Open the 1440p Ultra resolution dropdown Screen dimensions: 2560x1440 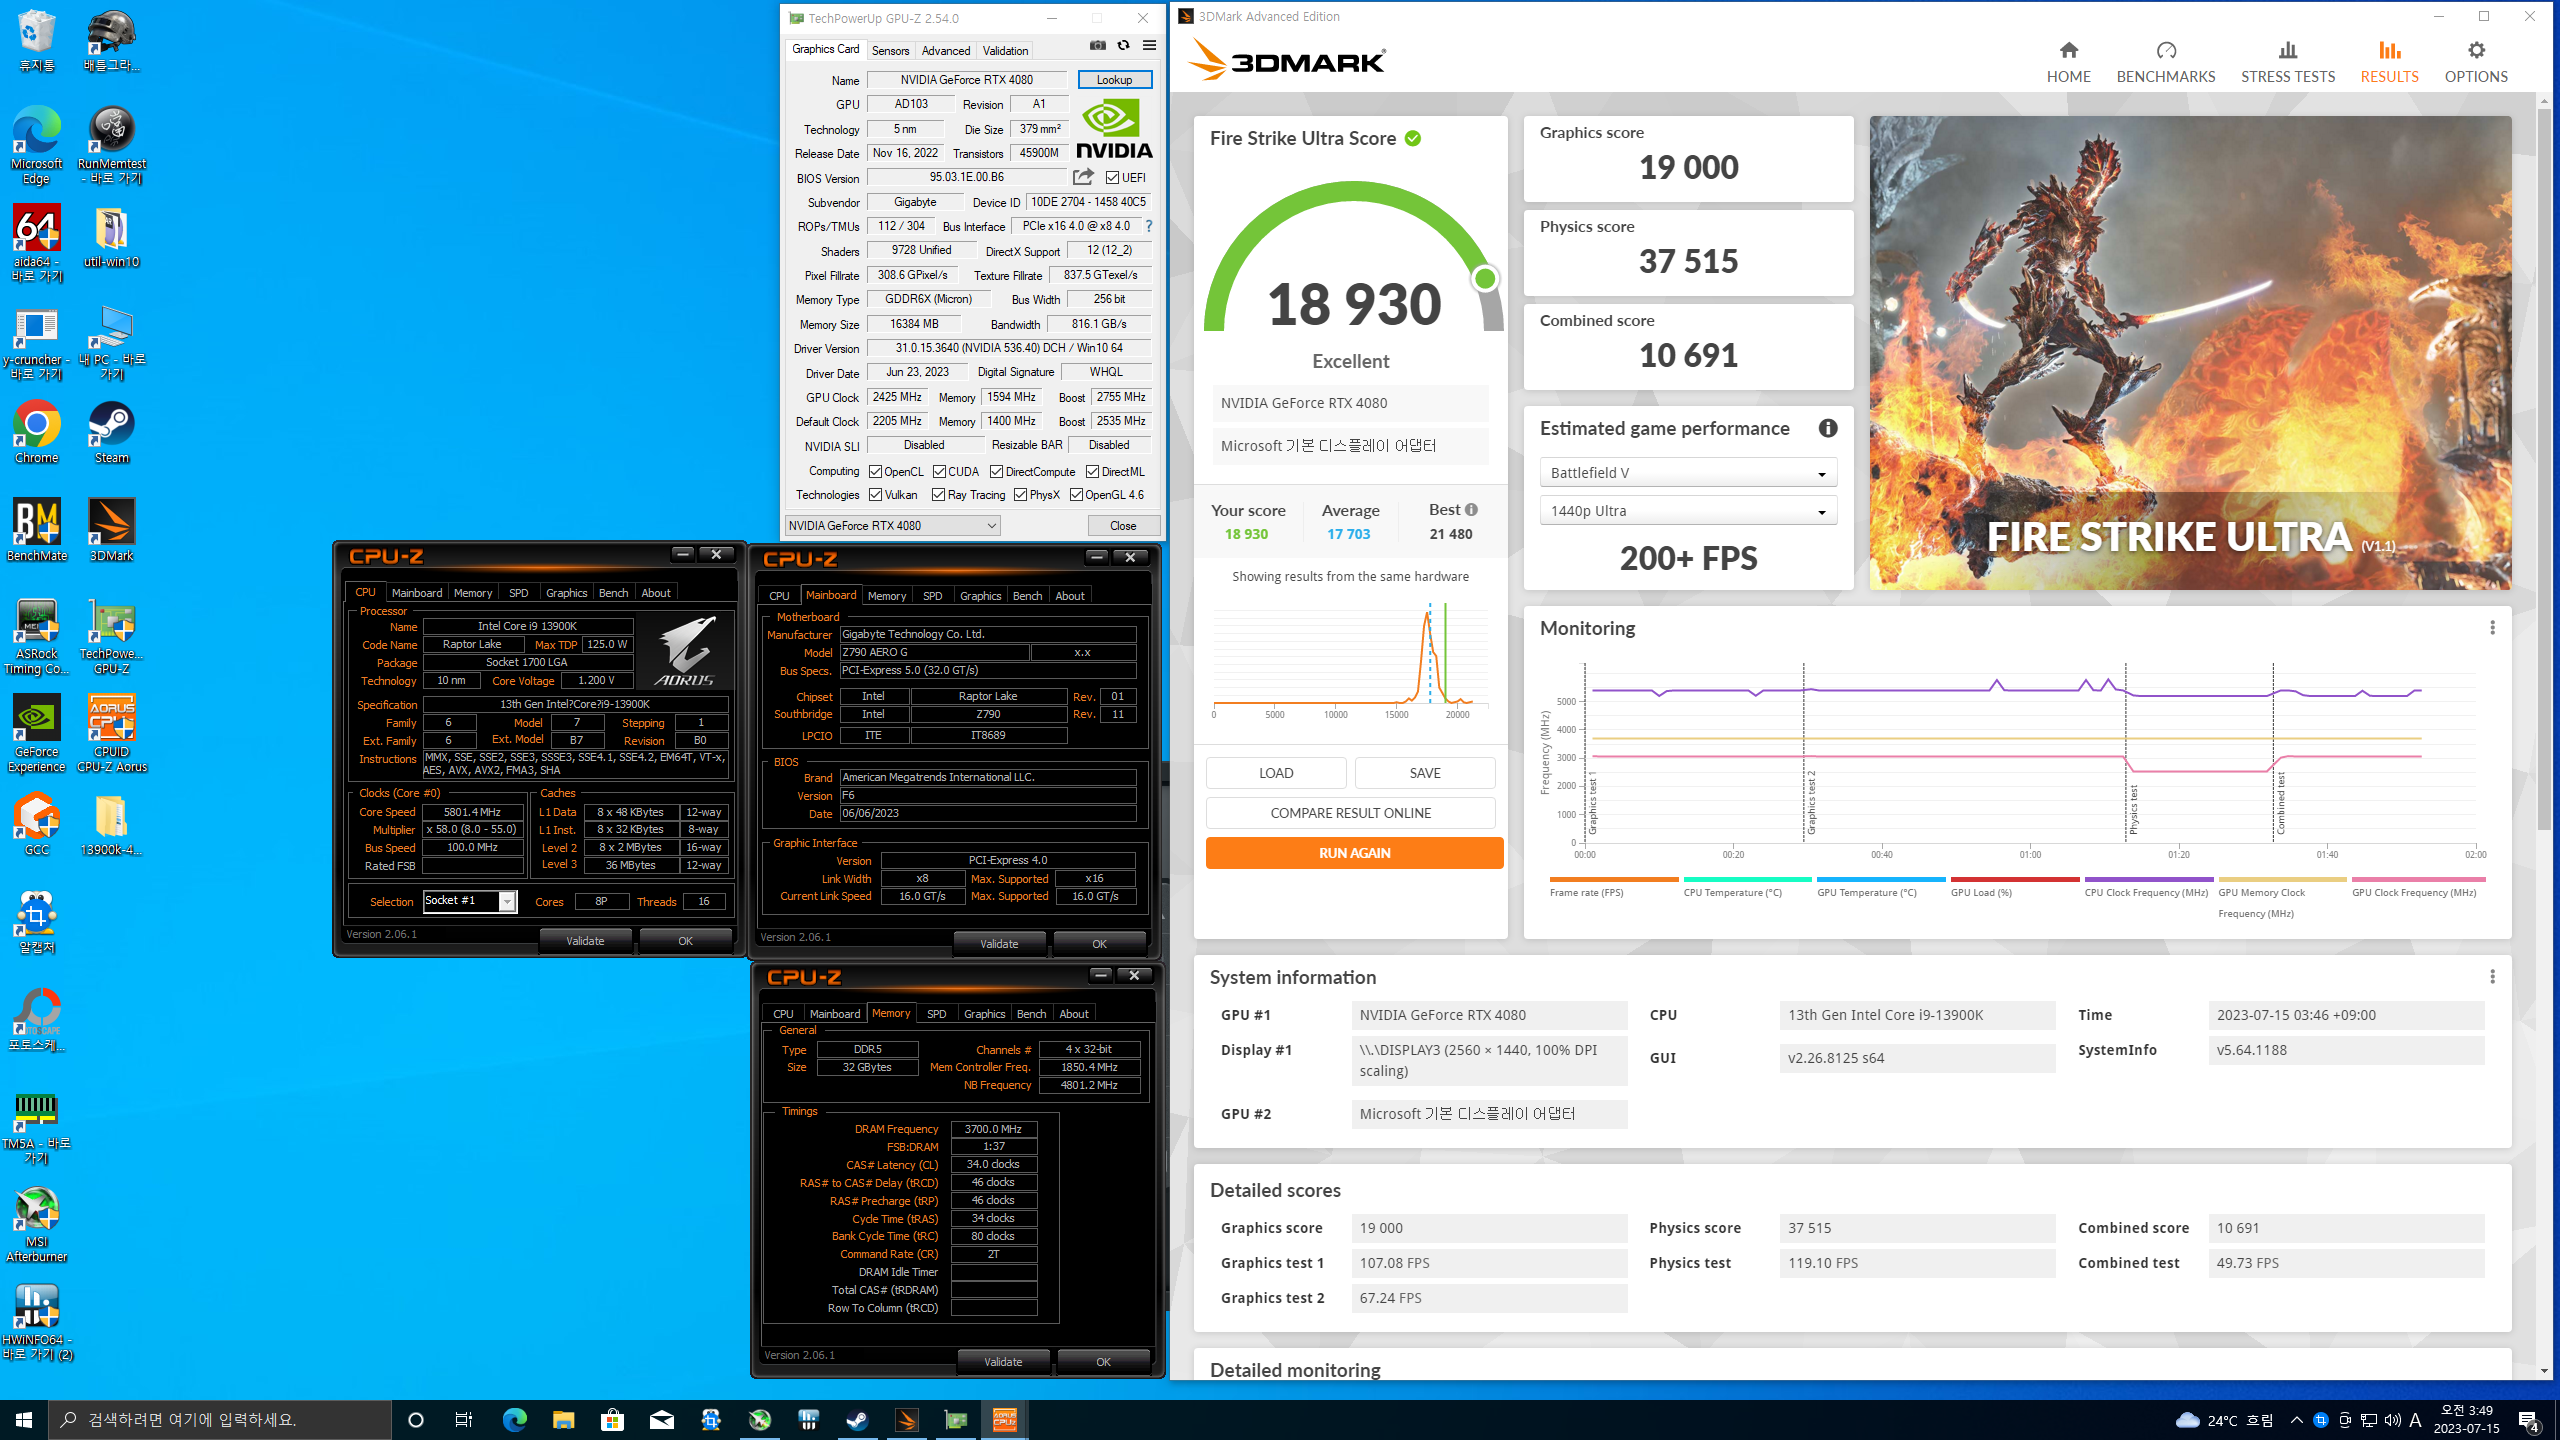[x=1688, y=511]
